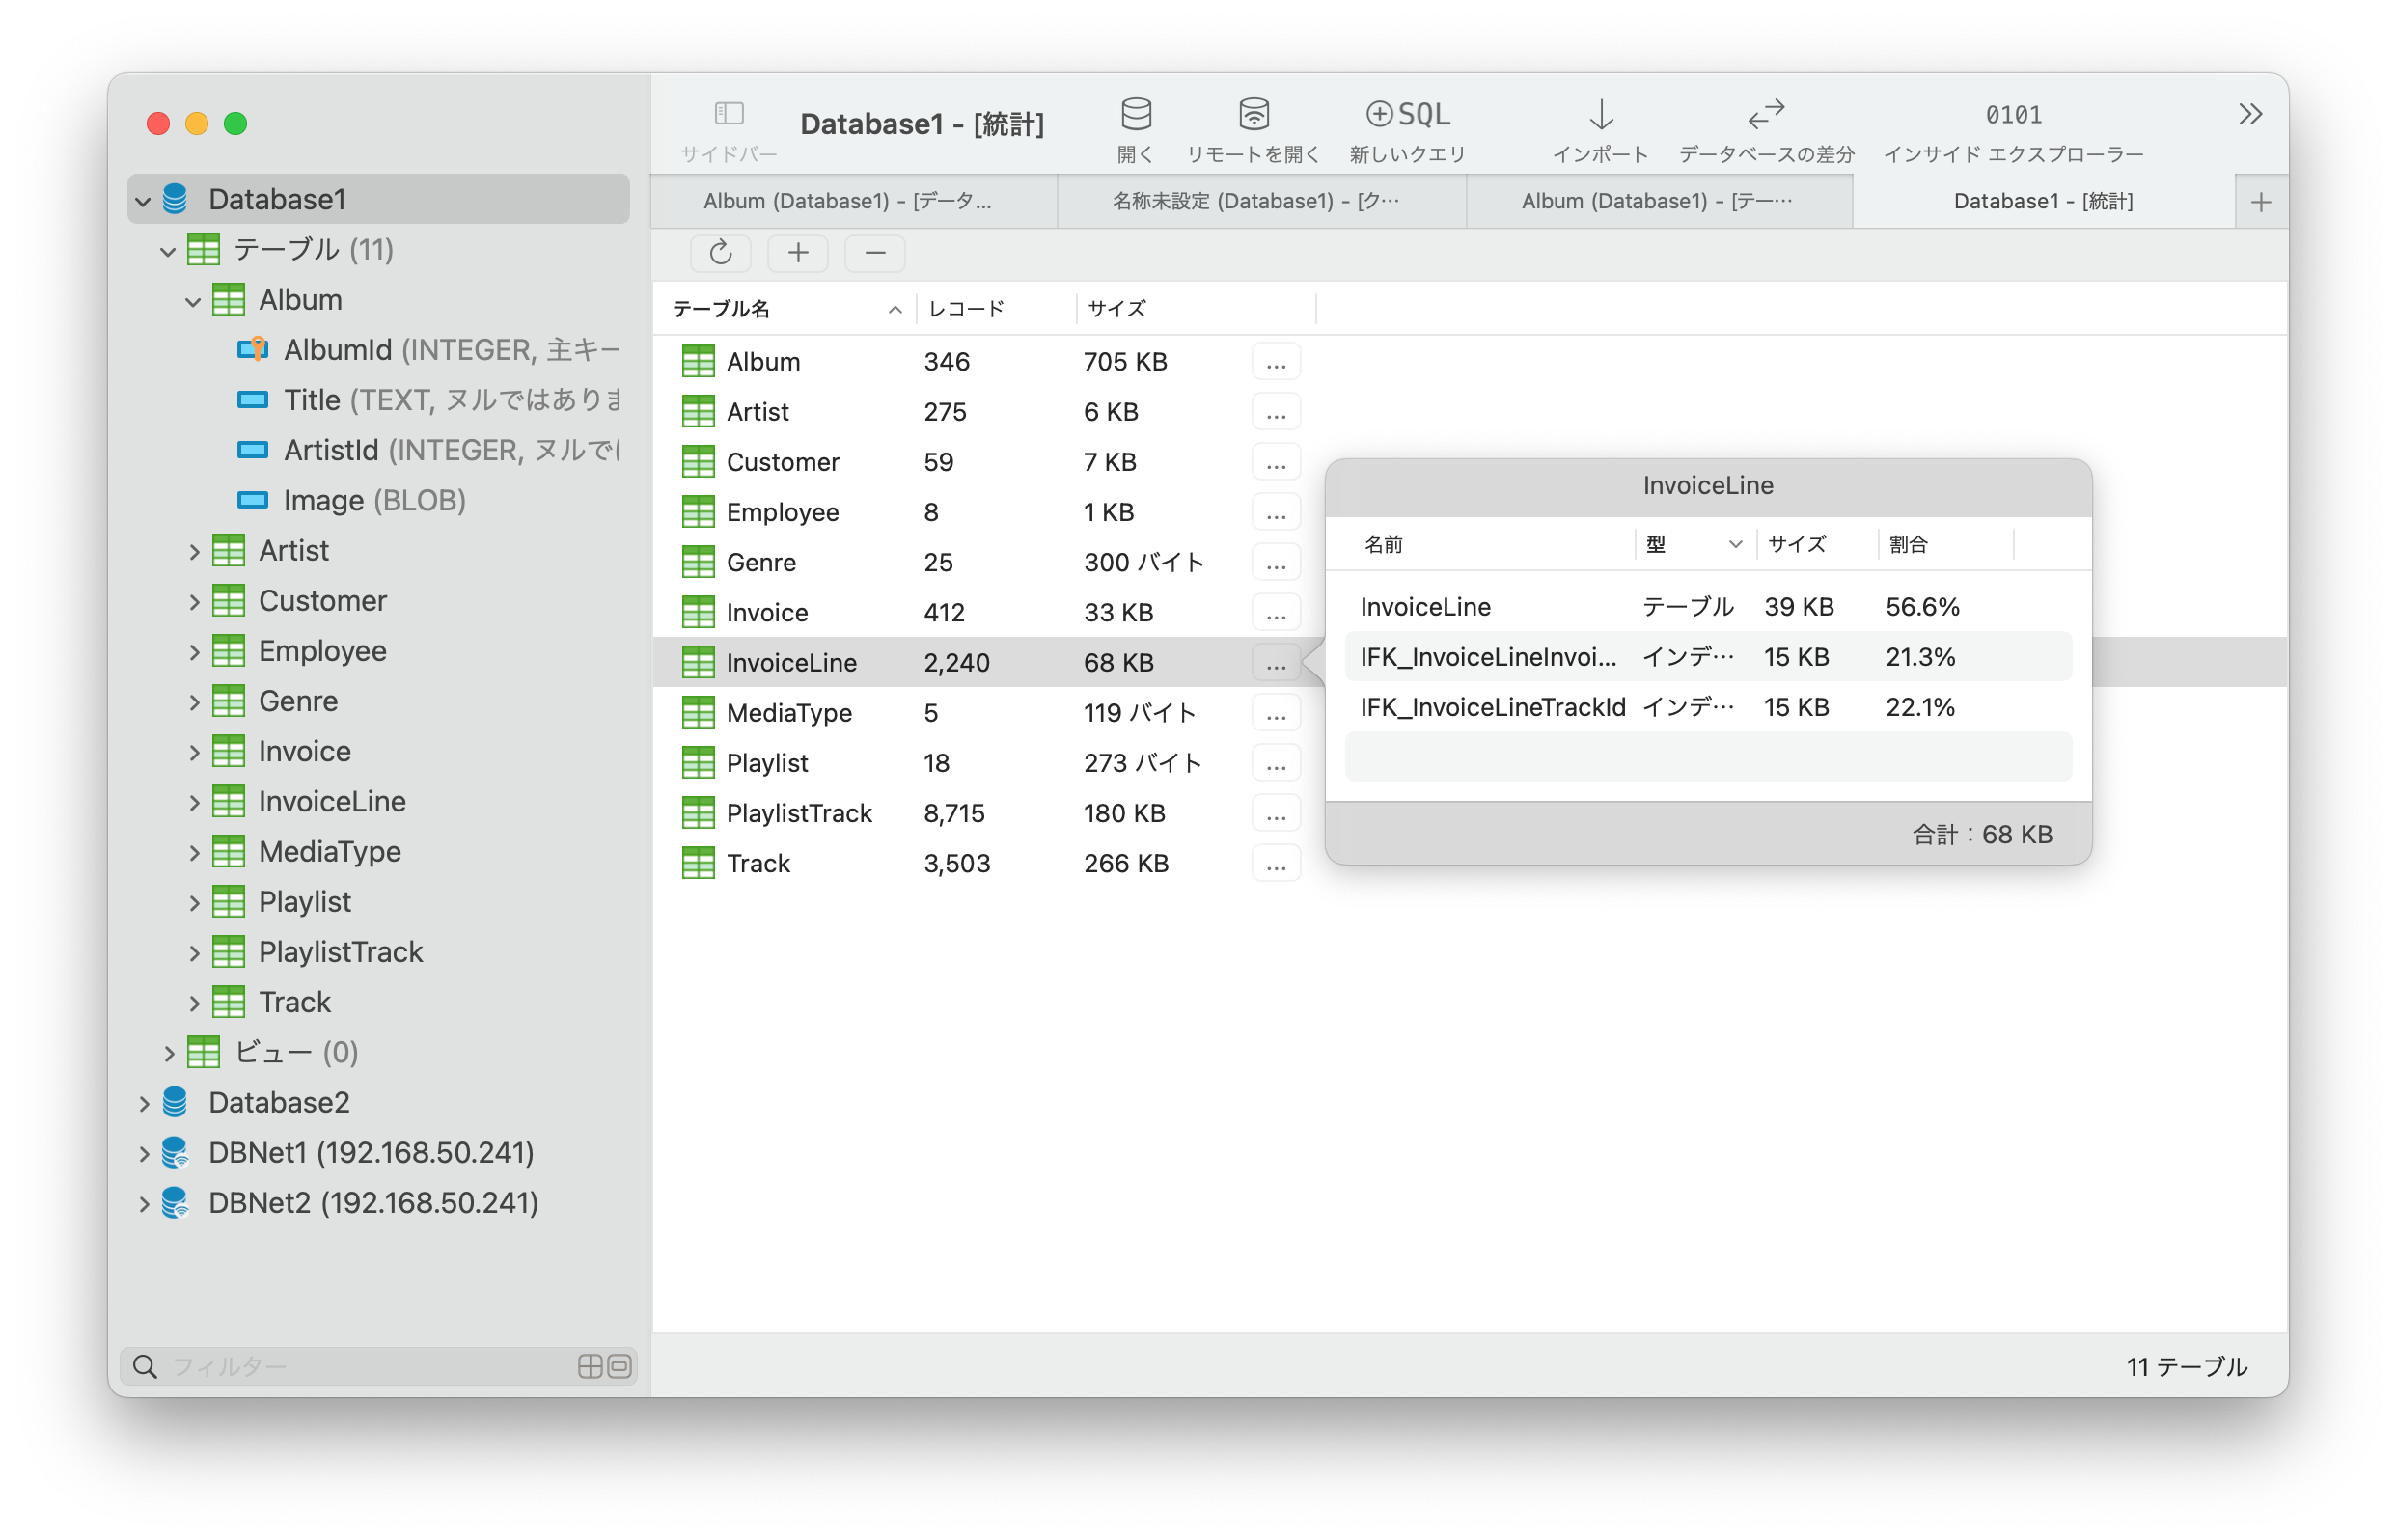Viewport: 2397px width, 1540px height.
Task: Click the ellipsis button in the Genre row
Action: point(1276,562)
